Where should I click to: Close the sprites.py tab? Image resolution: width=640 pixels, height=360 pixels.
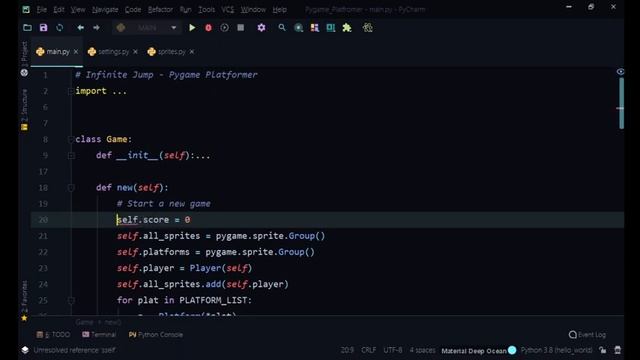192,52
